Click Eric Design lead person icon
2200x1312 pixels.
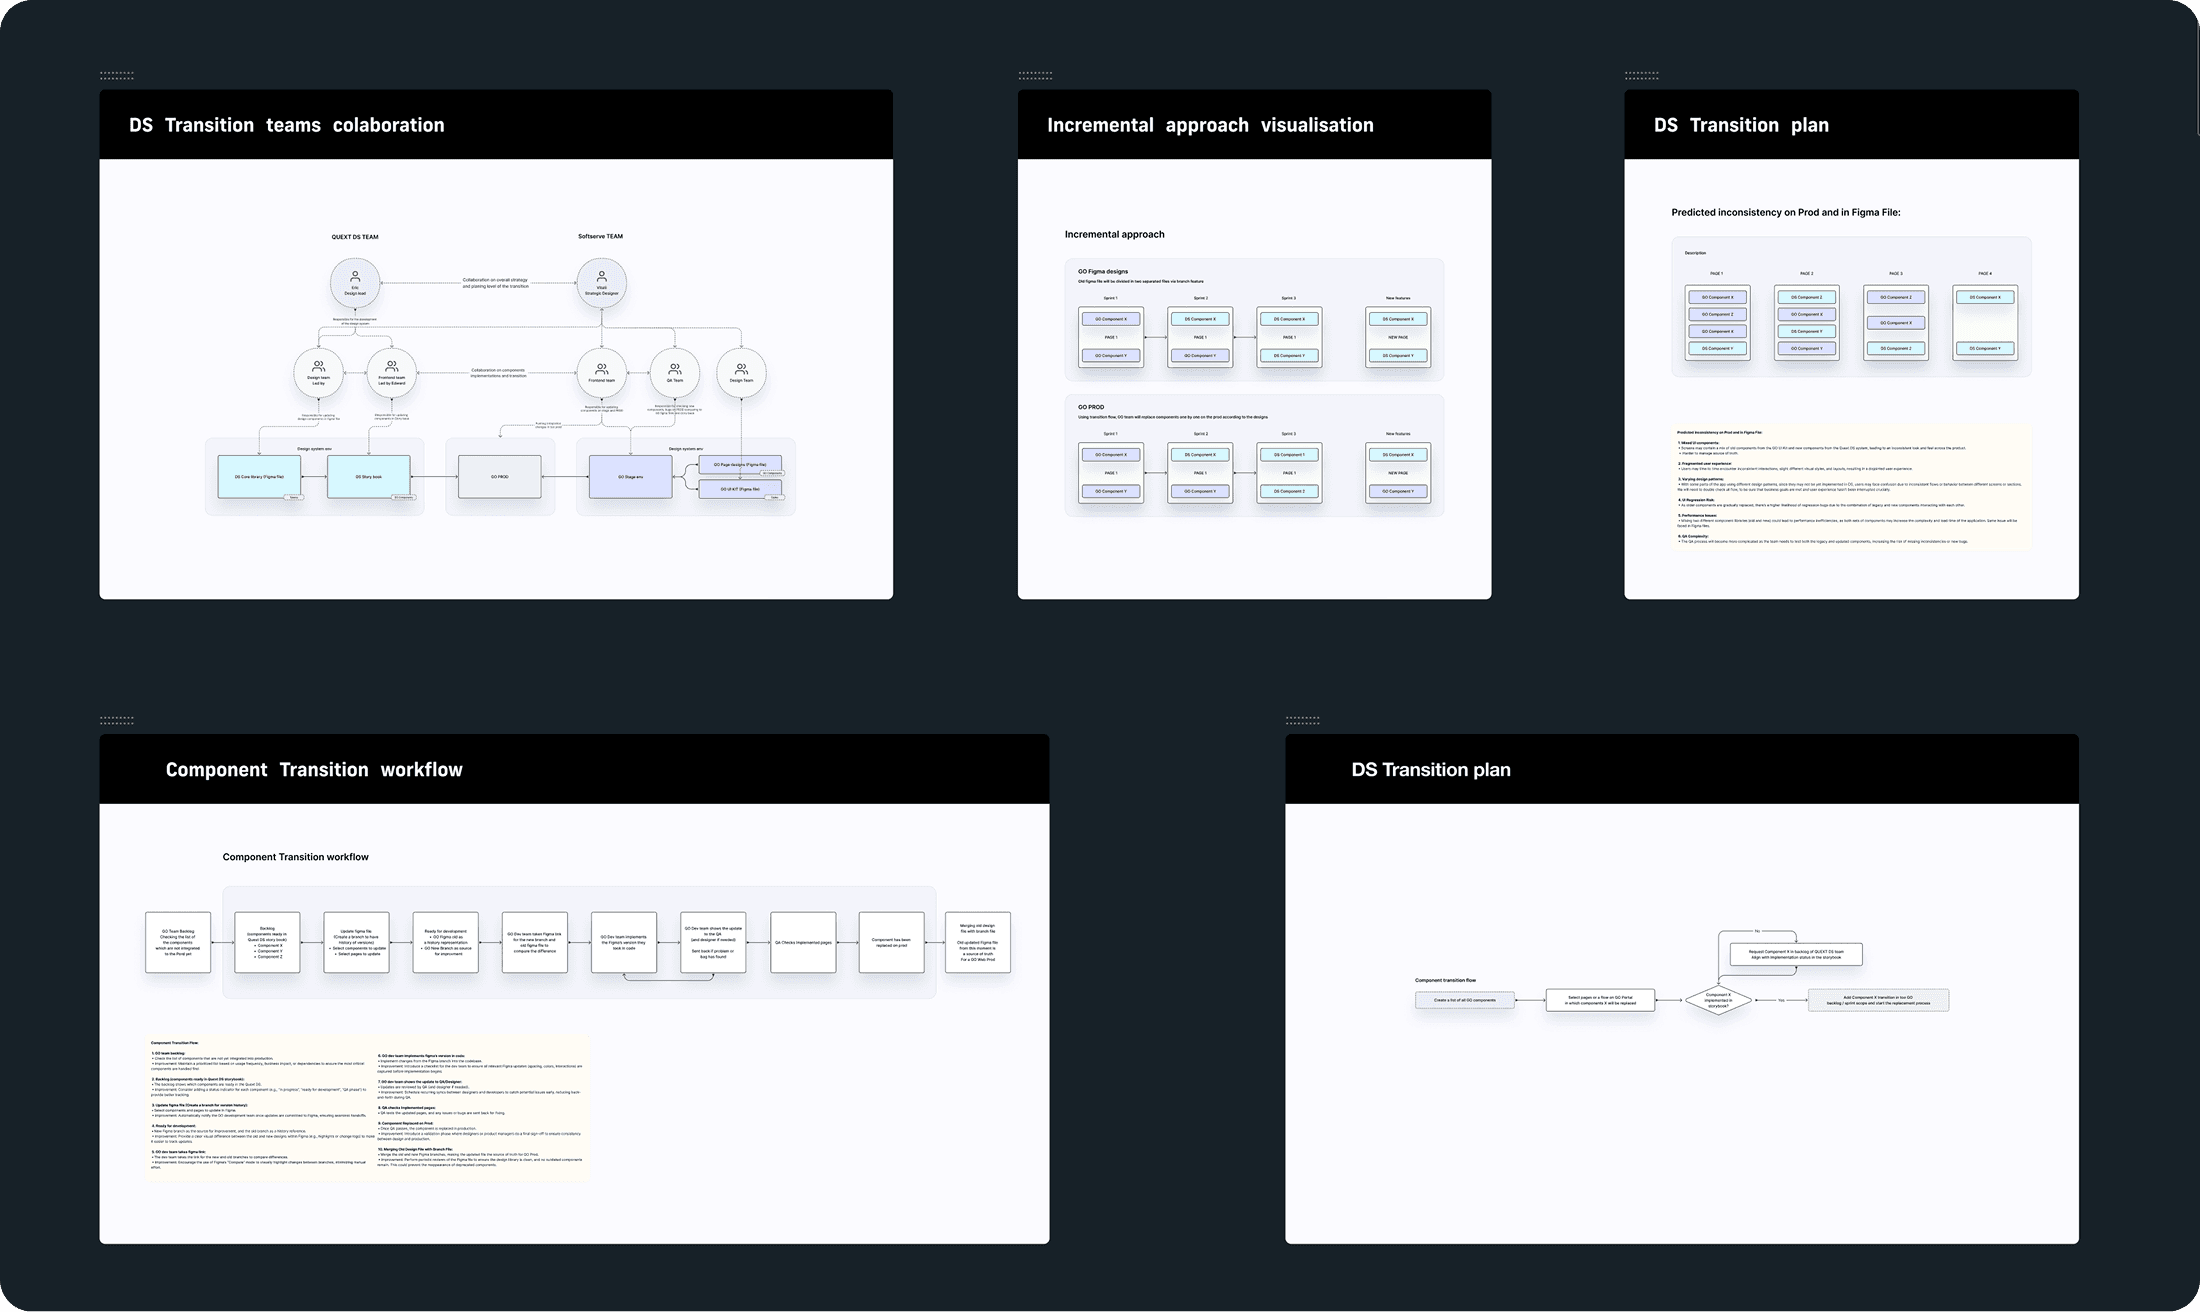tap(355, 276)
